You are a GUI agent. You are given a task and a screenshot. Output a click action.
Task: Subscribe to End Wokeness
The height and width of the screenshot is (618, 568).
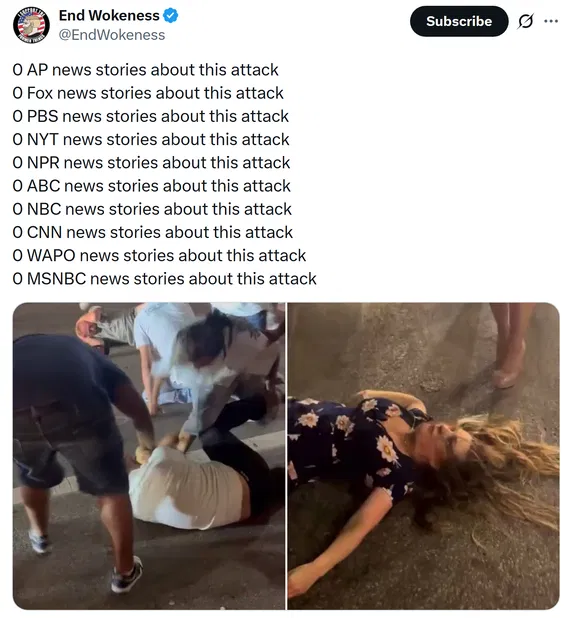pos(459,21)
